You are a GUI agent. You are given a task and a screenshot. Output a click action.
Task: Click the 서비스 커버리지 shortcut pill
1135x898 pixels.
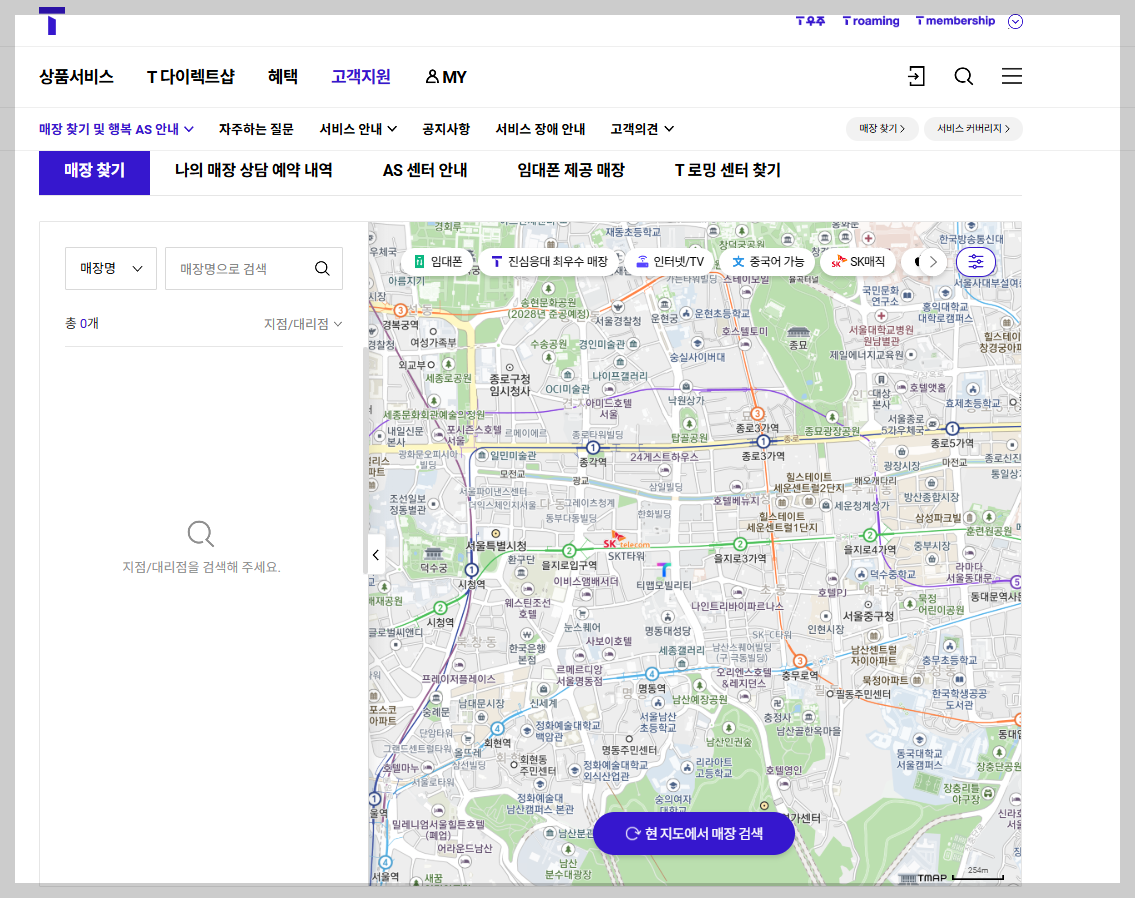click(973, 129)
